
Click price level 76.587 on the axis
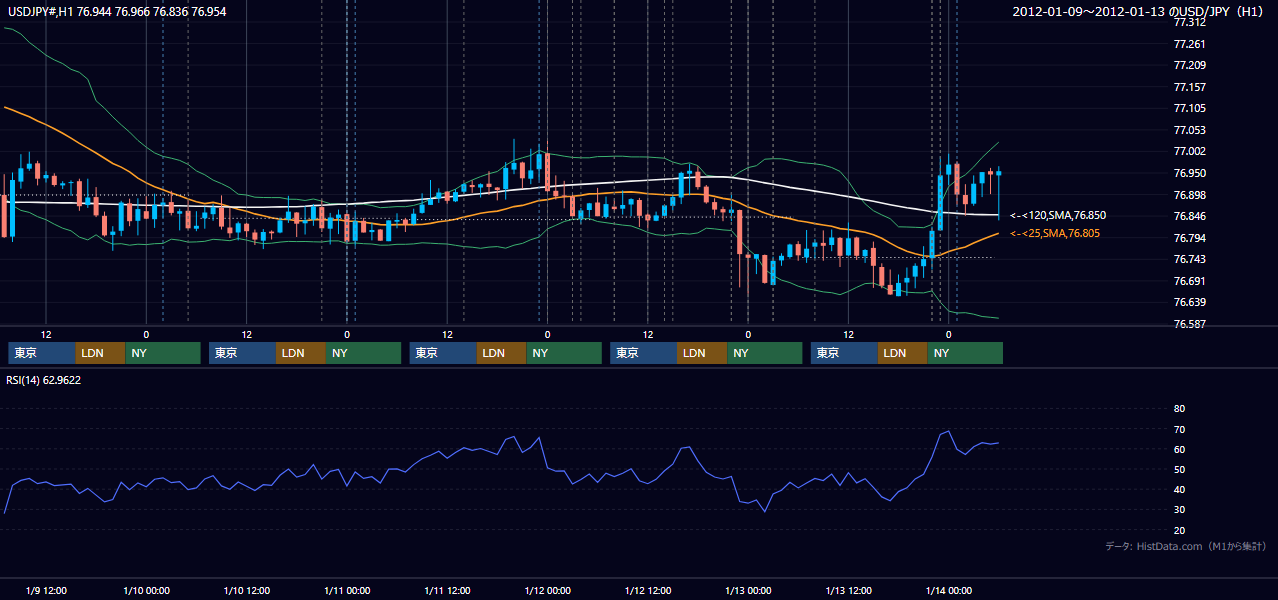point(1189,324)
